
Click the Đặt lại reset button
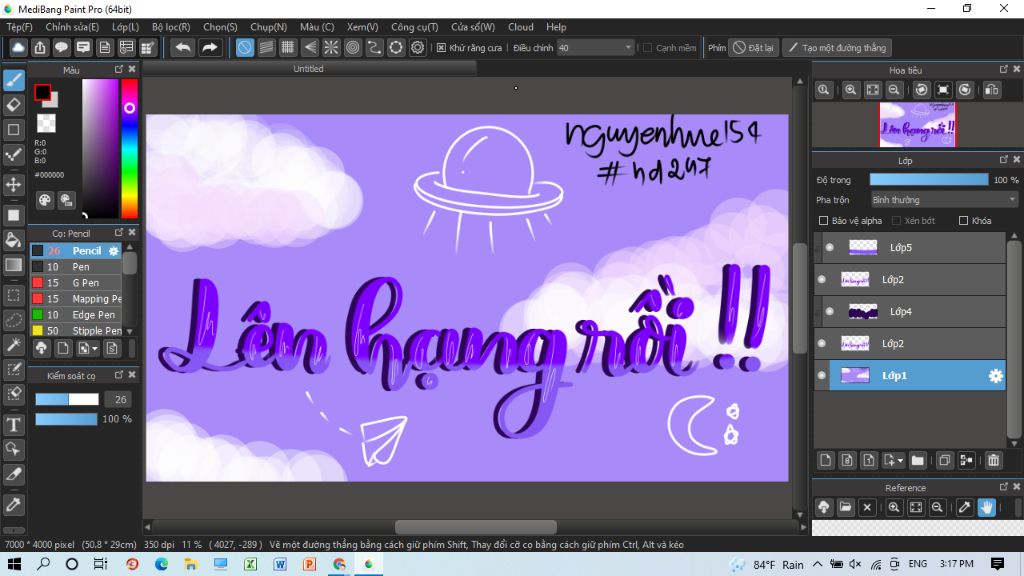pyautogui.click(x=754, y=48)
